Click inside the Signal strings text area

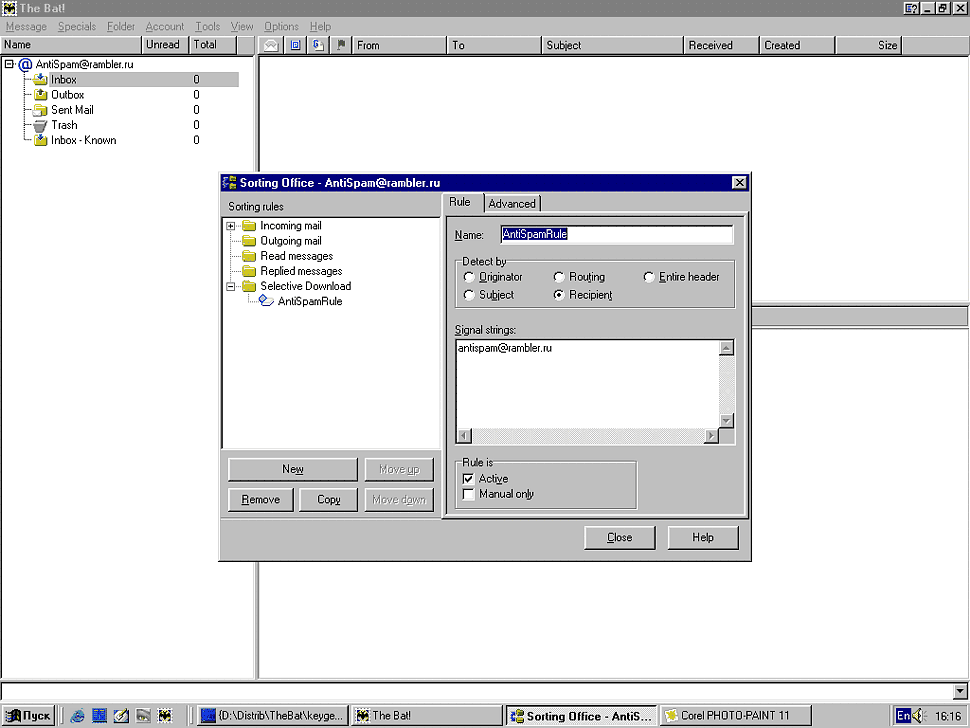point(588,384)
